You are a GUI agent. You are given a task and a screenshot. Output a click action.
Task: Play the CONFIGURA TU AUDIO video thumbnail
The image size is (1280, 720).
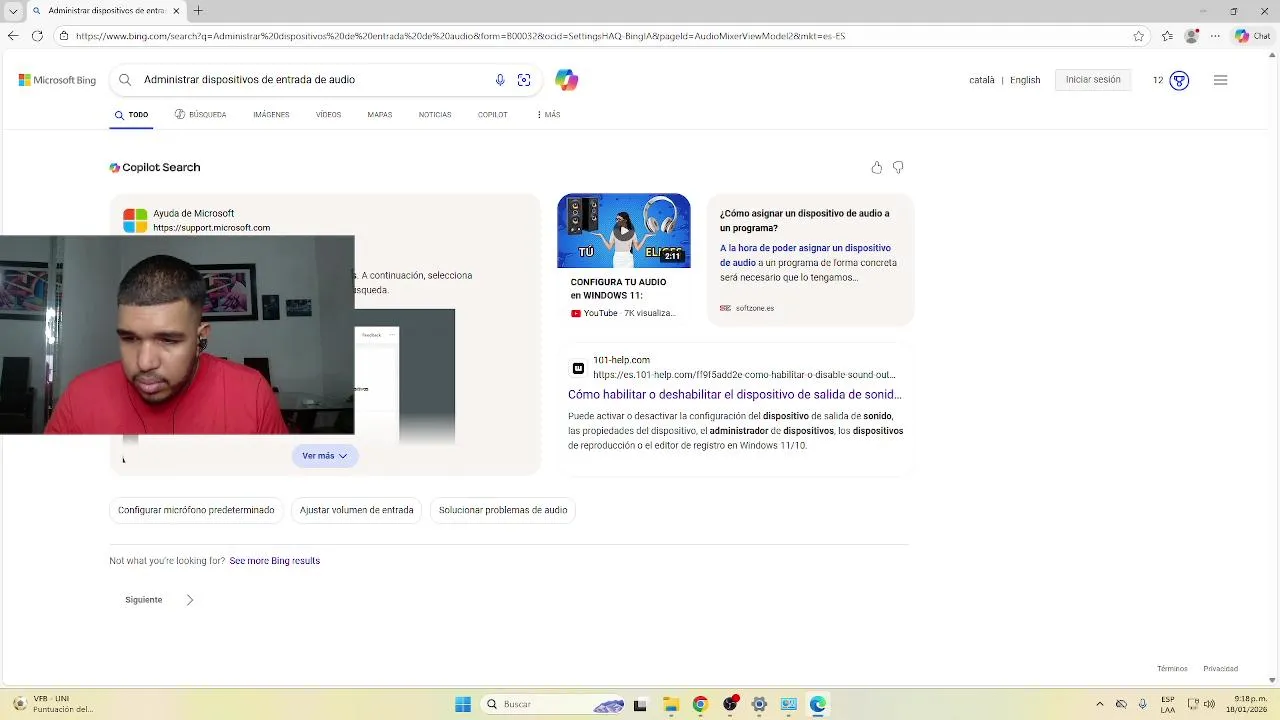(624, 231)
